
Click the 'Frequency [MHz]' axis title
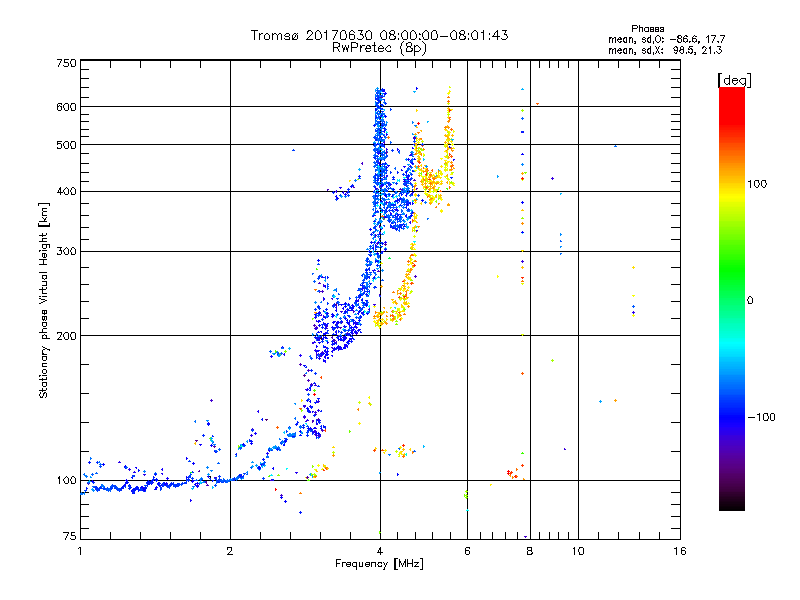[x=379, y=564]
